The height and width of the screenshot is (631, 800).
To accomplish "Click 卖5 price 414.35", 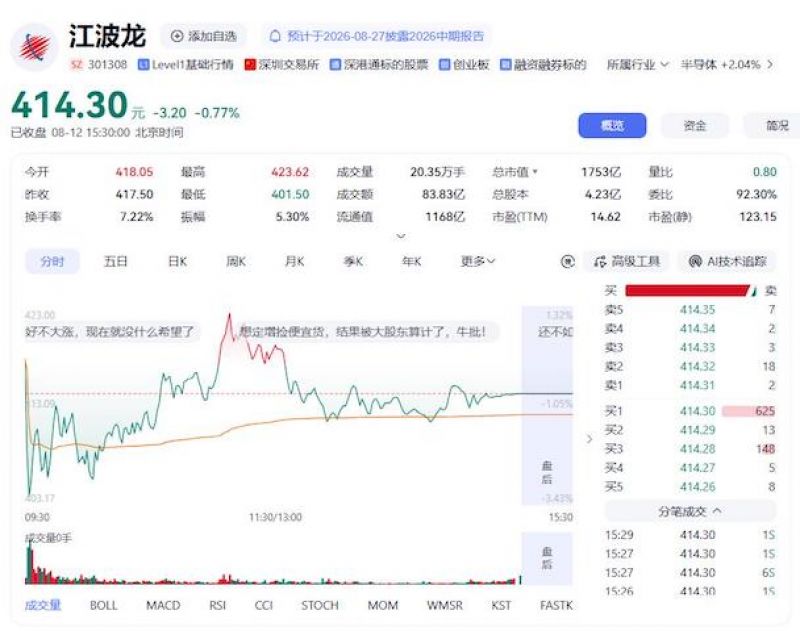I will (697, 310).
